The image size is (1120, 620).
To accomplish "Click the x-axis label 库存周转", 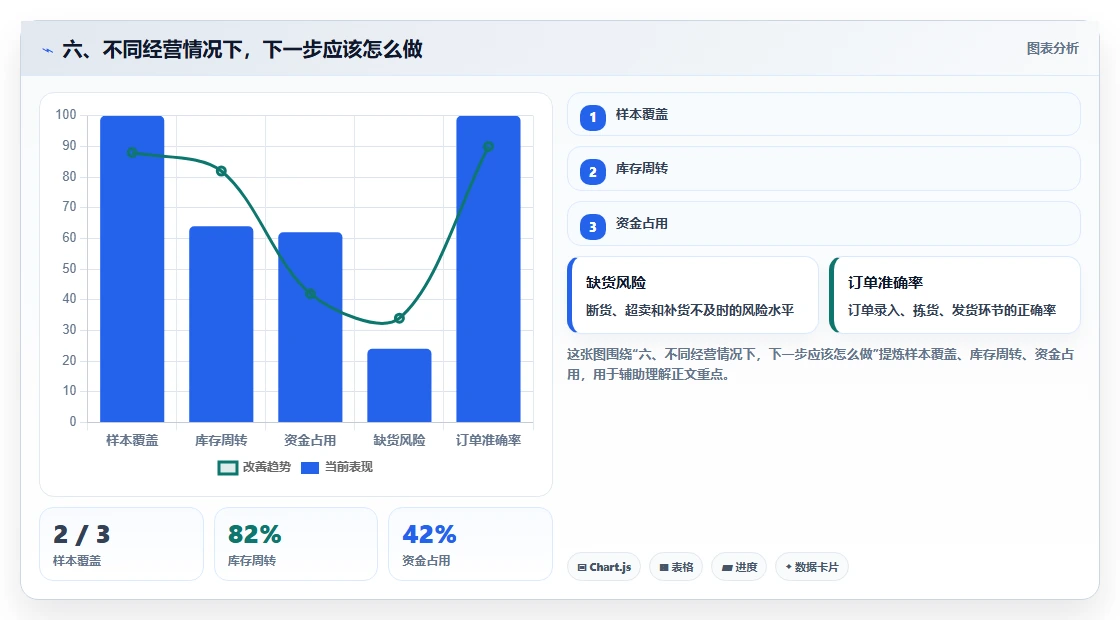I will [221, 441].
